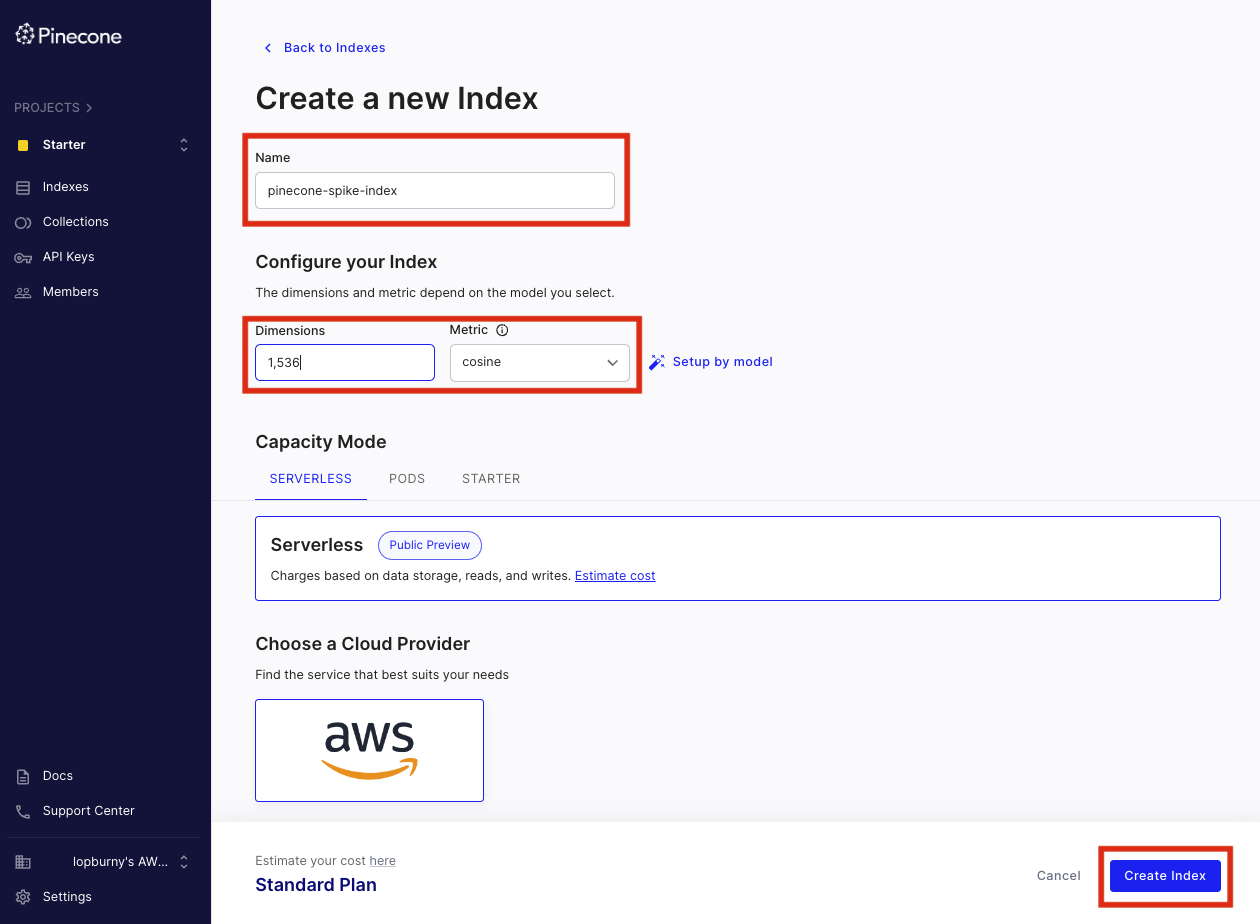Switch to the PODS capacity tab
1260x924 pixels.
pyautogui.click(x=407, y=478)
